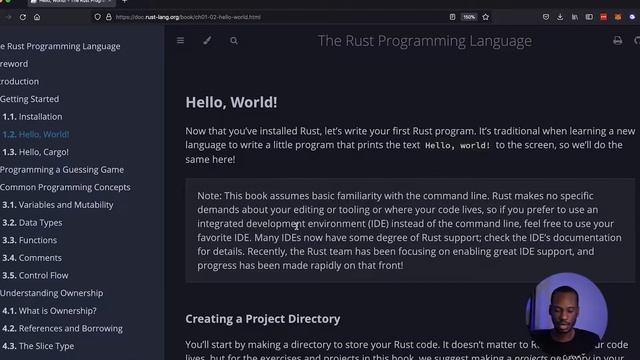Reset the 150% zoom level indicator
This screenshot has height=360, width=640.
469,17
